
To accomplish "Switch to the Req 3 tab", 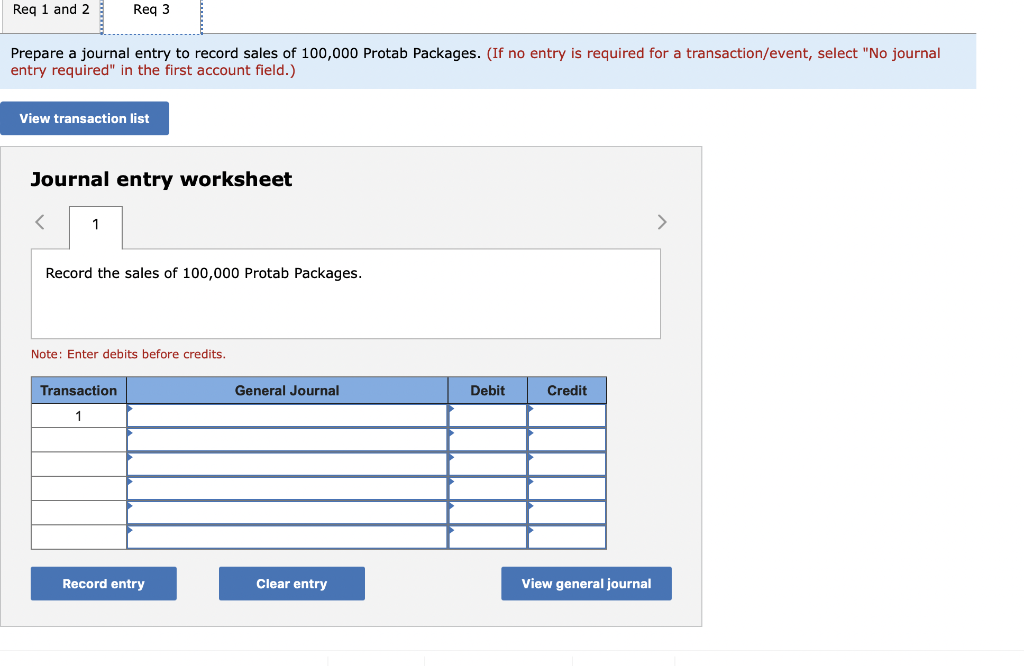I will (x=151, y=9).
